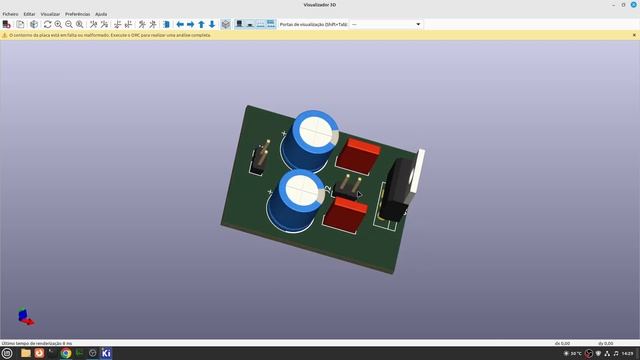
Task: Rotate Z counterclockwise
Action: point(153,24)
